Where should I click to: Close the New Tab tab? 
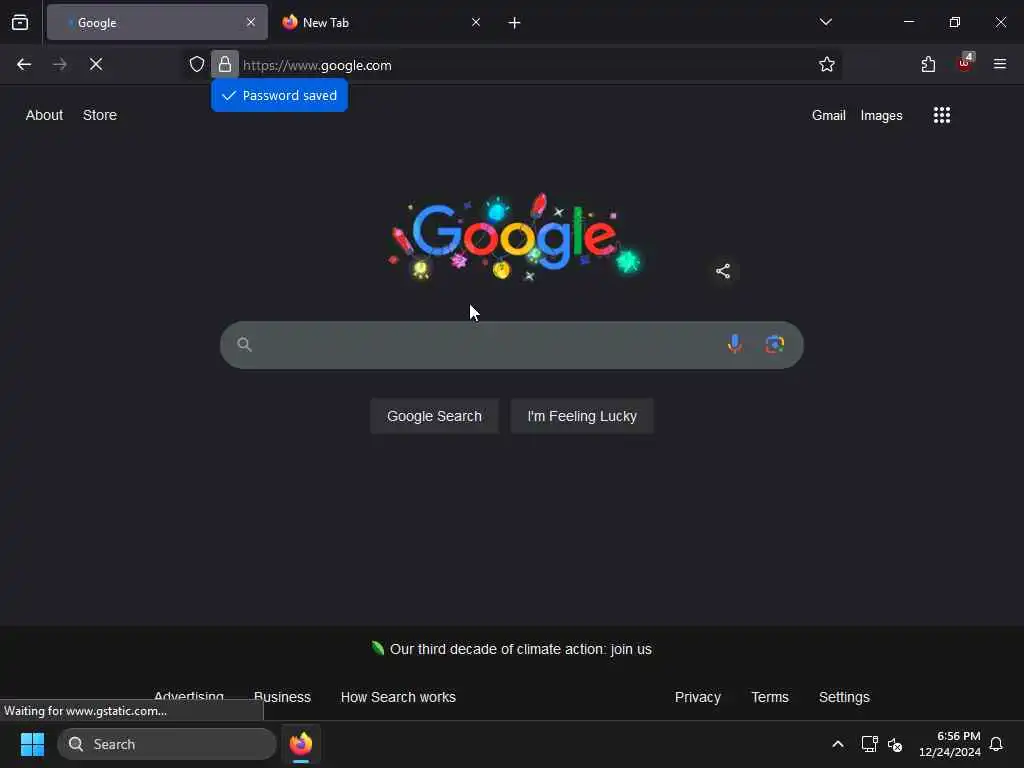pyautogui.click(x=476, y=22)
